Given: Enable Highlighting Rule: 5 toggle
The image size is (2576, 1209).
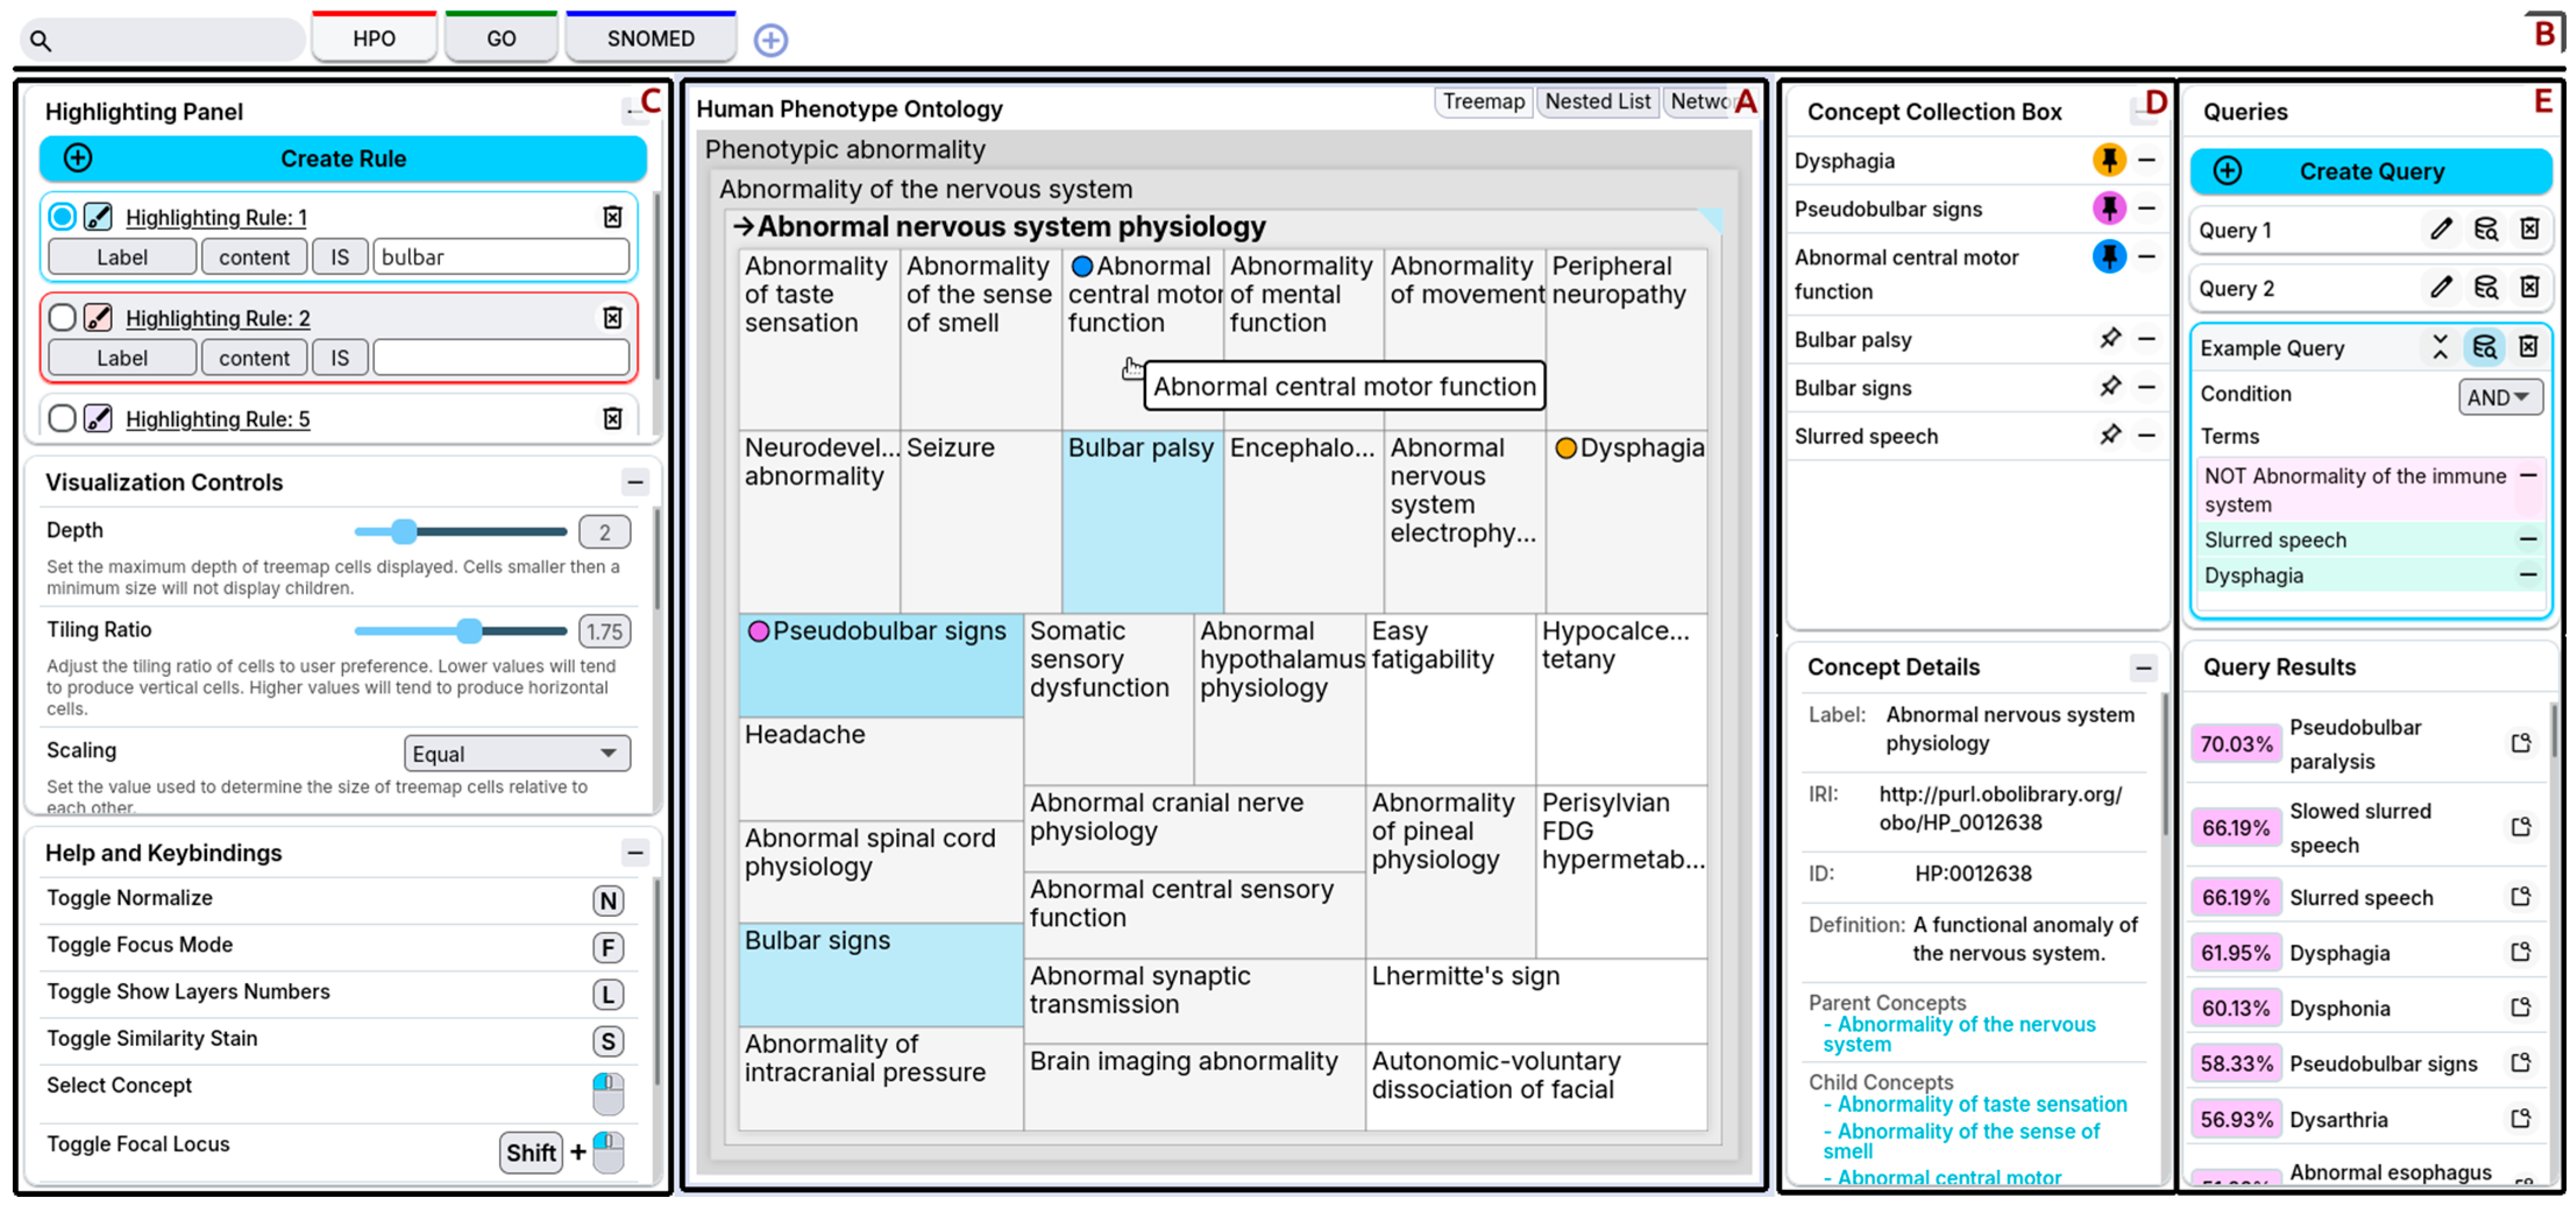Looking at the screenshot, I should click(62, 418).
